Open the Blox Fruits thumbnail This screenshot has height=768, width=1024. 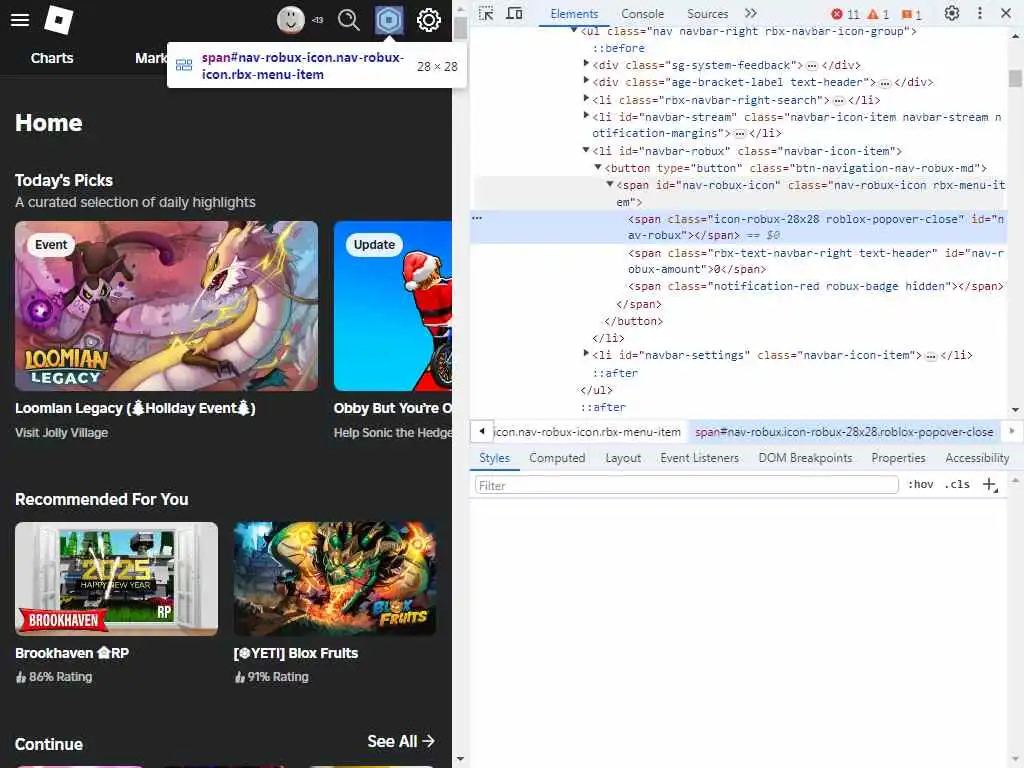(335, 579)
